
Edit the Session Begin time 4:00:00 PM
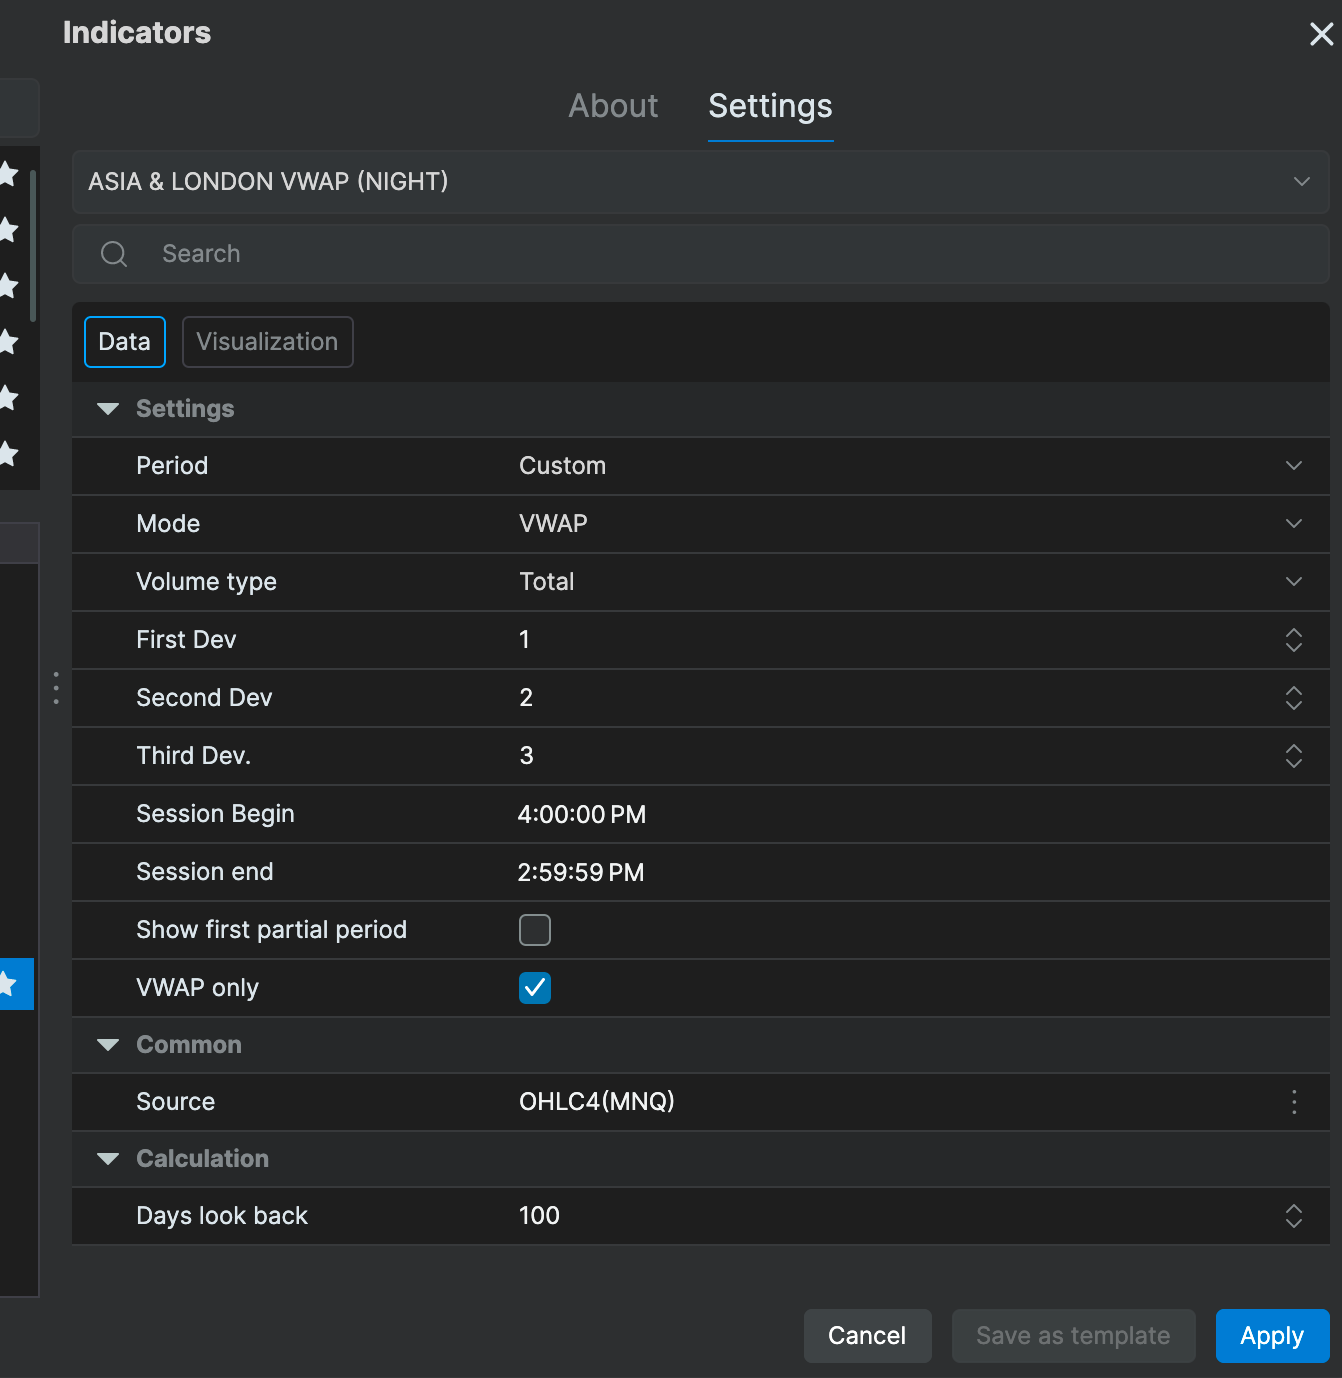tap(582, 815)
